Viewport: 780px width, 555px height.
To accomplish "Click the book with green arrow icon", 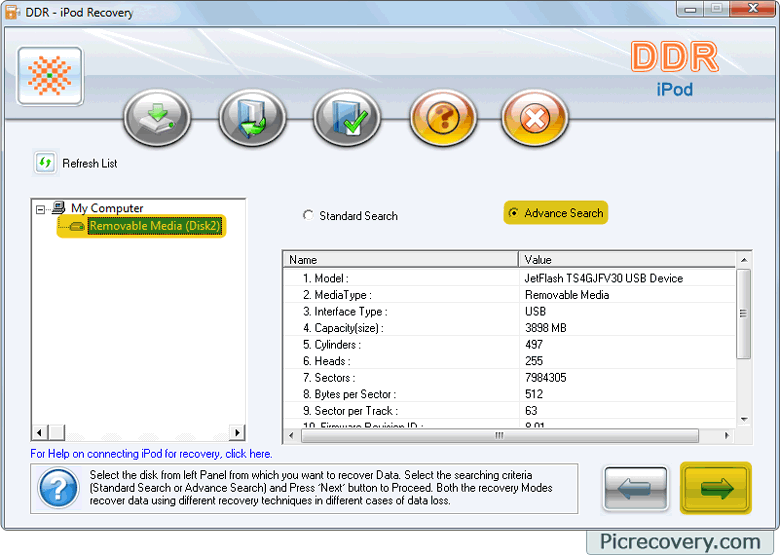I will tap(252, 118).
